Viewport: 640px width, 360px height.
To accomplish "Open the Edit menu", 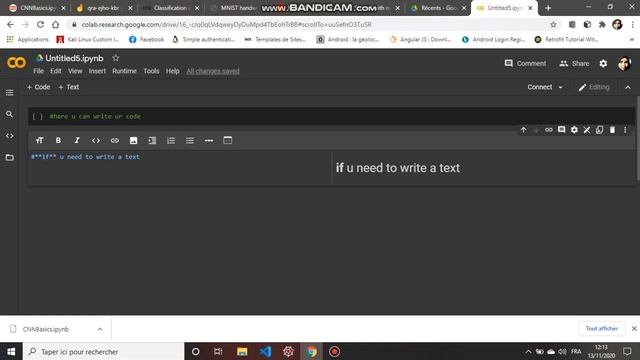I will (x=56, y=71).
